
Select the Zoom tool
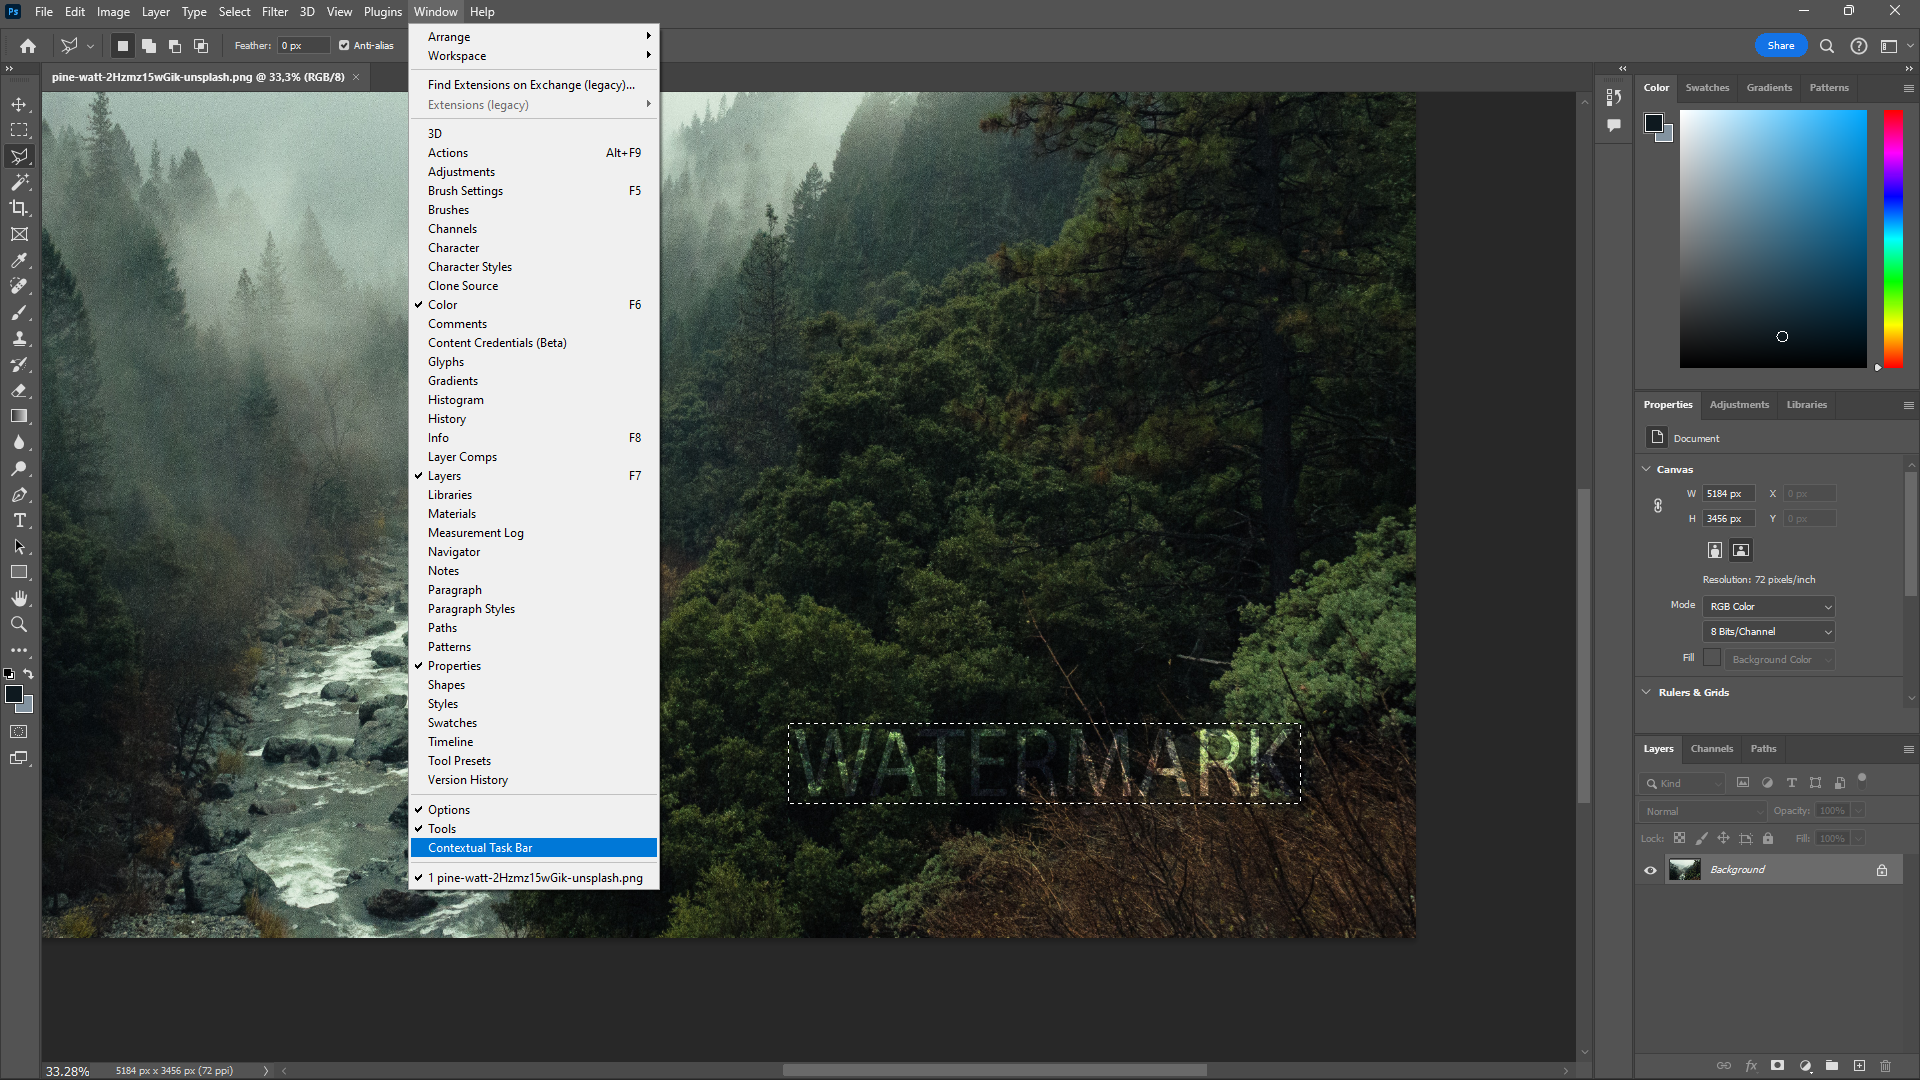pos(20,624)
